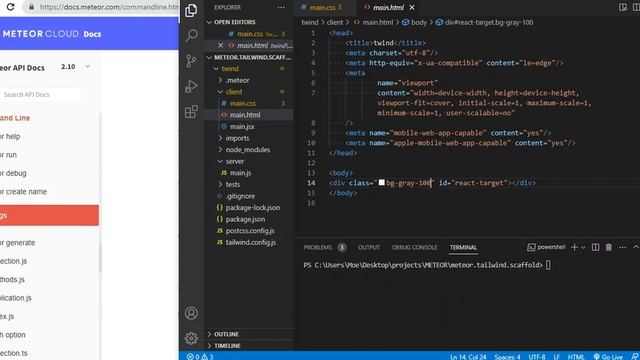
Task: Collapse the twind folder
Action: (x=216, y=69)
